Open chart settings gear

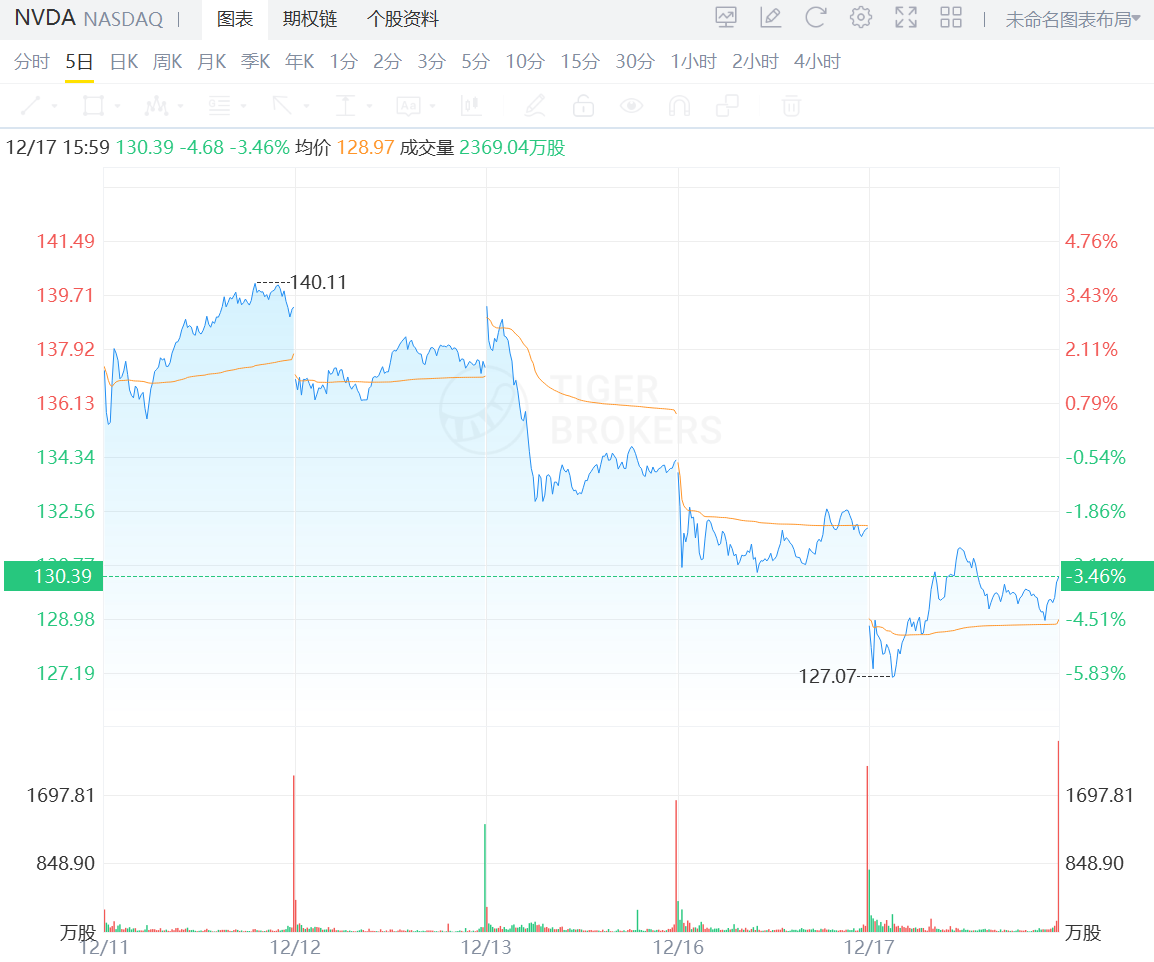[x=860, y=18]
